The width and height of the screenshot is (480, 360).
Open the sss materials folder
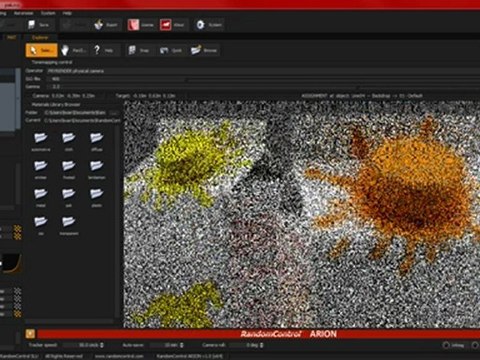[41, 225]
